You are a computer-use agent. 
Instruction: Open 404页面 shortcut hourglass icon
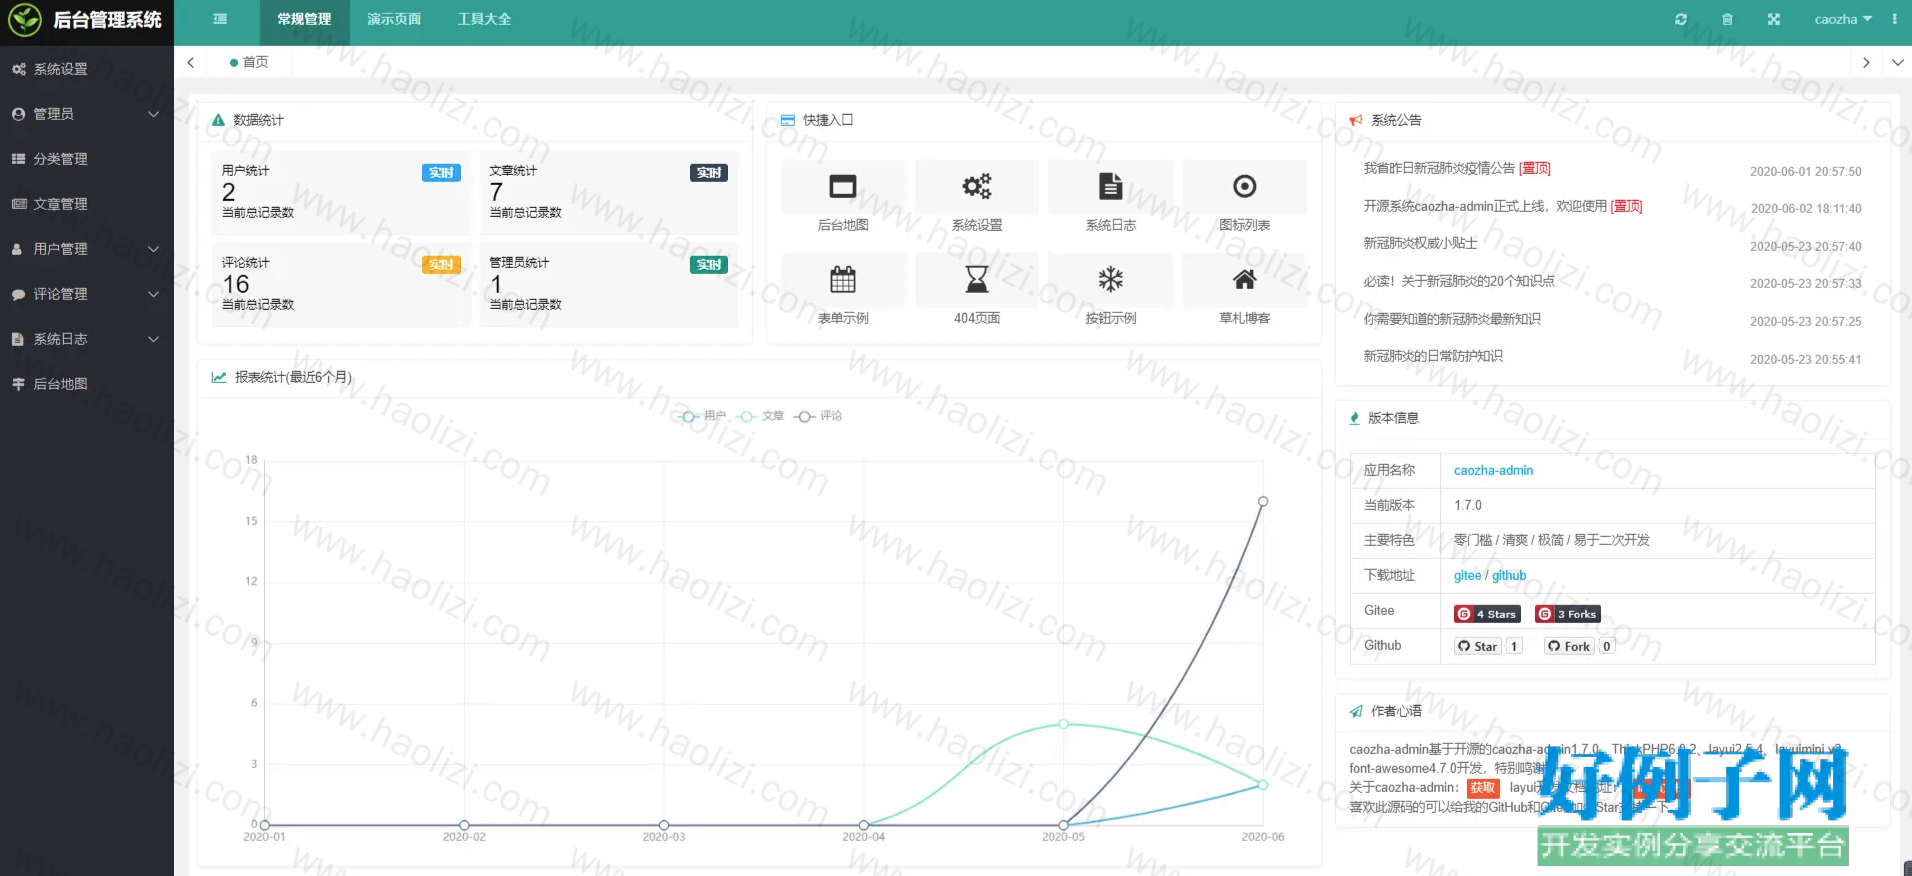pos(977,279)
